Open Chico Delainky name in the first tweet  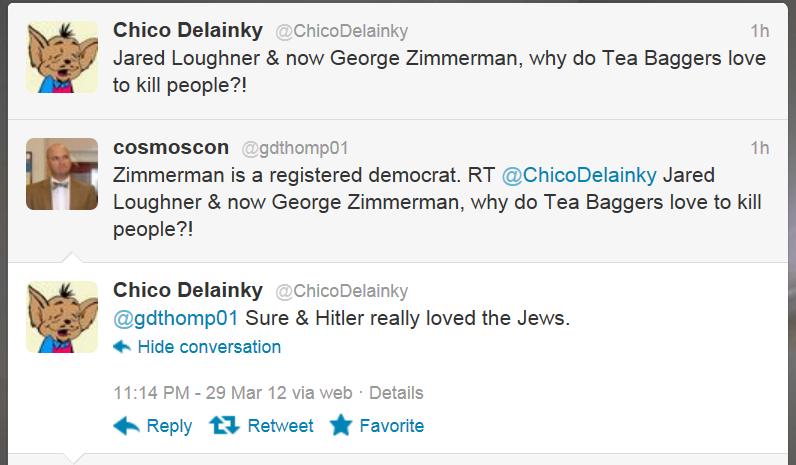point(188,30)
